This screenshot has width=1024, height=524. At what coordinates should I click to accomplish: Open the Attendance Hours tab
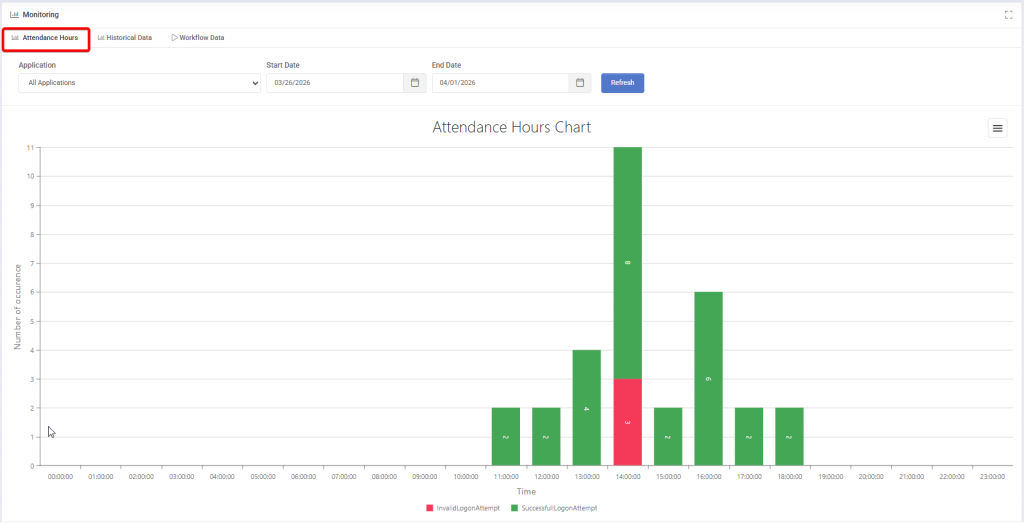[x=45, y=38]
